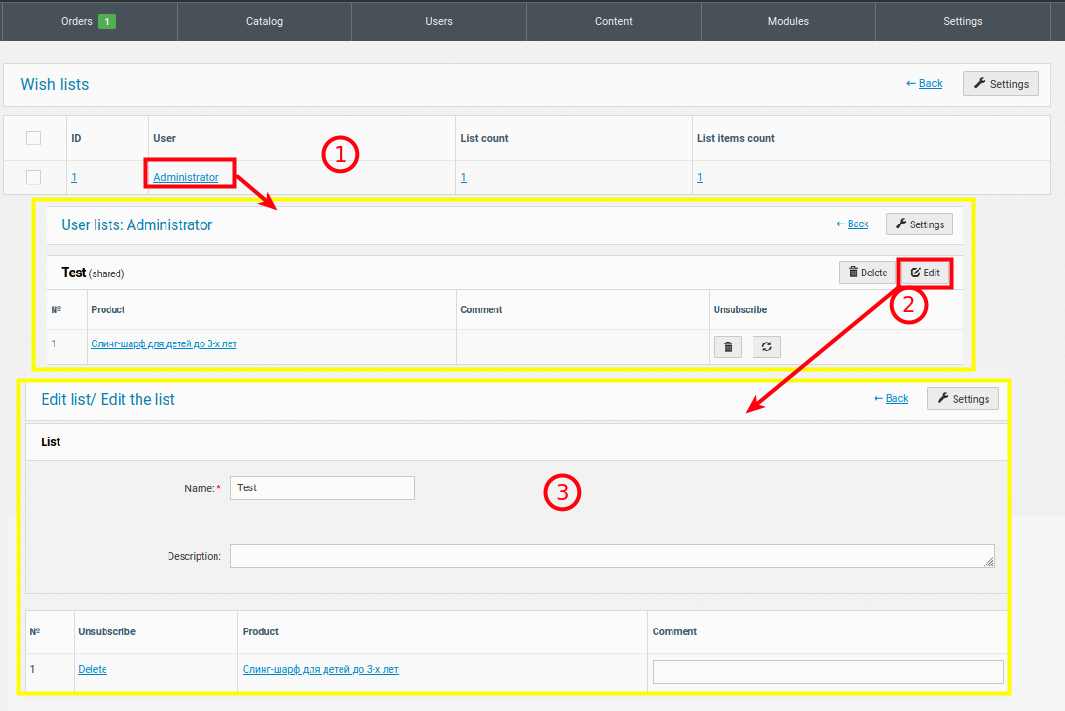Toggle the select-all checkbox in table header
Screen dimensions: 1065x711
[33, 138]
